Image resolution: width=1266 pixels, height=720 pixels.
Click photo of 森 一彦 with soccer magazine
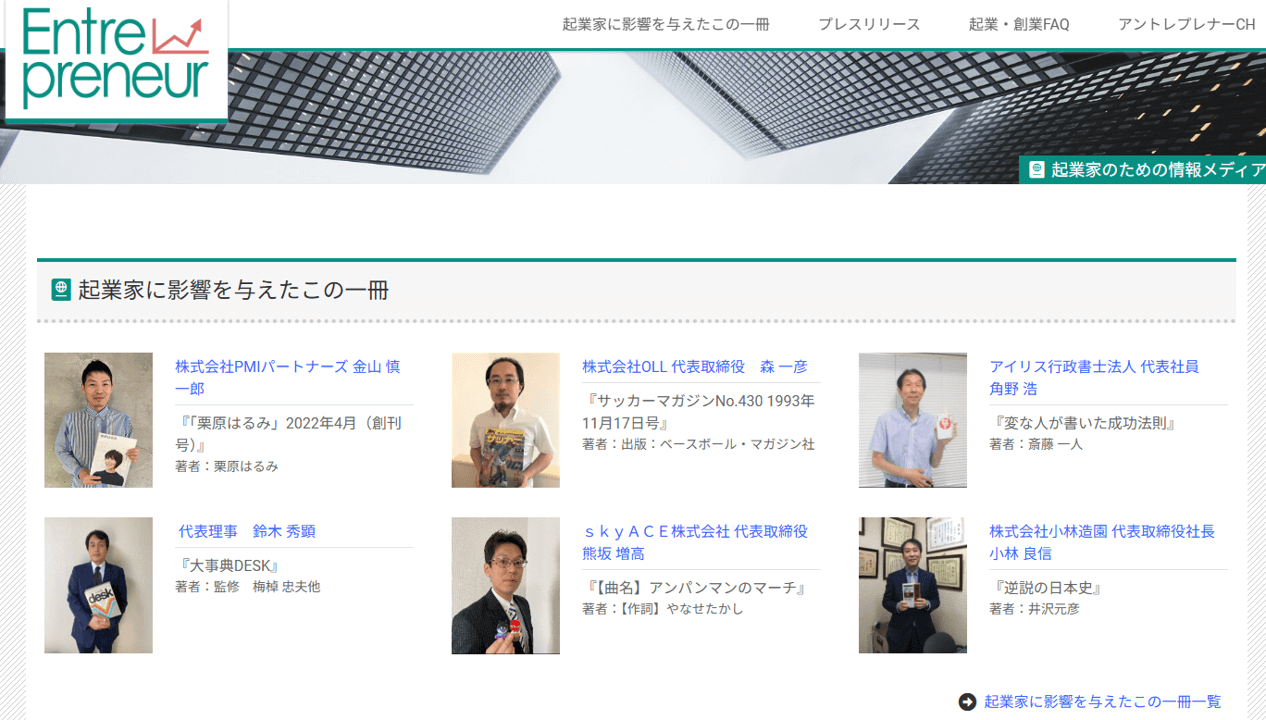tap(505, 420)
